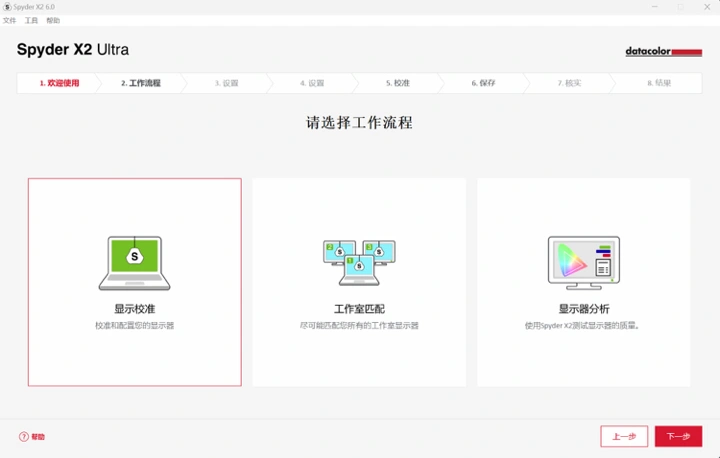
Task: Go back to step 1. 欢迎使用
Action: coord(59,83)
